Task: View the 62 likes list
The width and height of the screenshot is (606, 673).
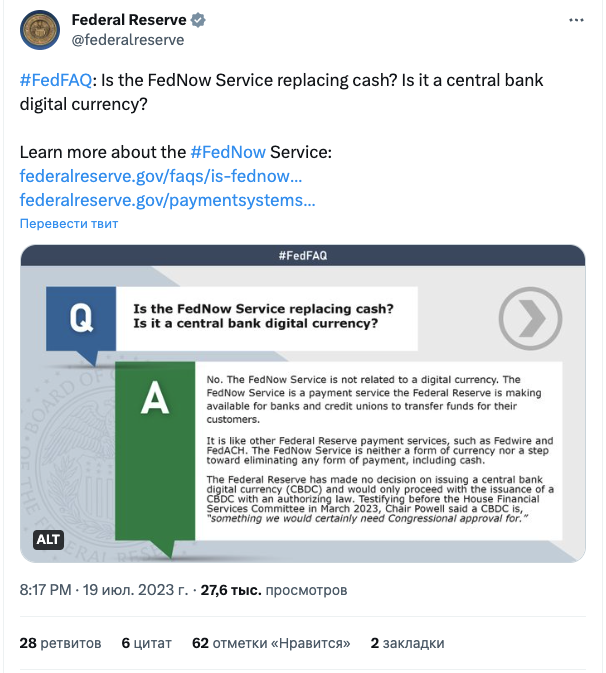Action: pos(270,643)
